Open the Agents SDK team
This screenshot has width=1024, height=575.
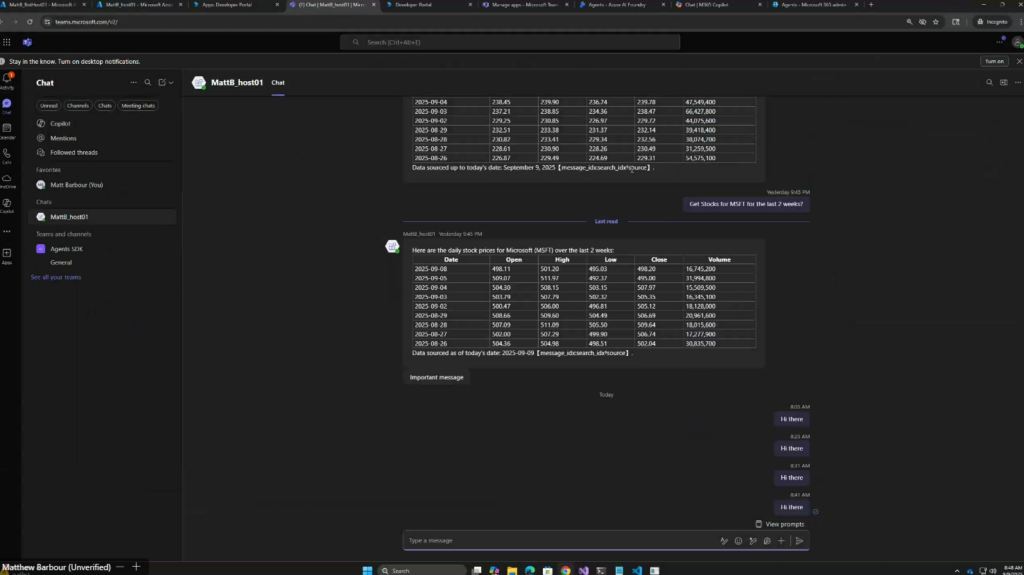67,249
